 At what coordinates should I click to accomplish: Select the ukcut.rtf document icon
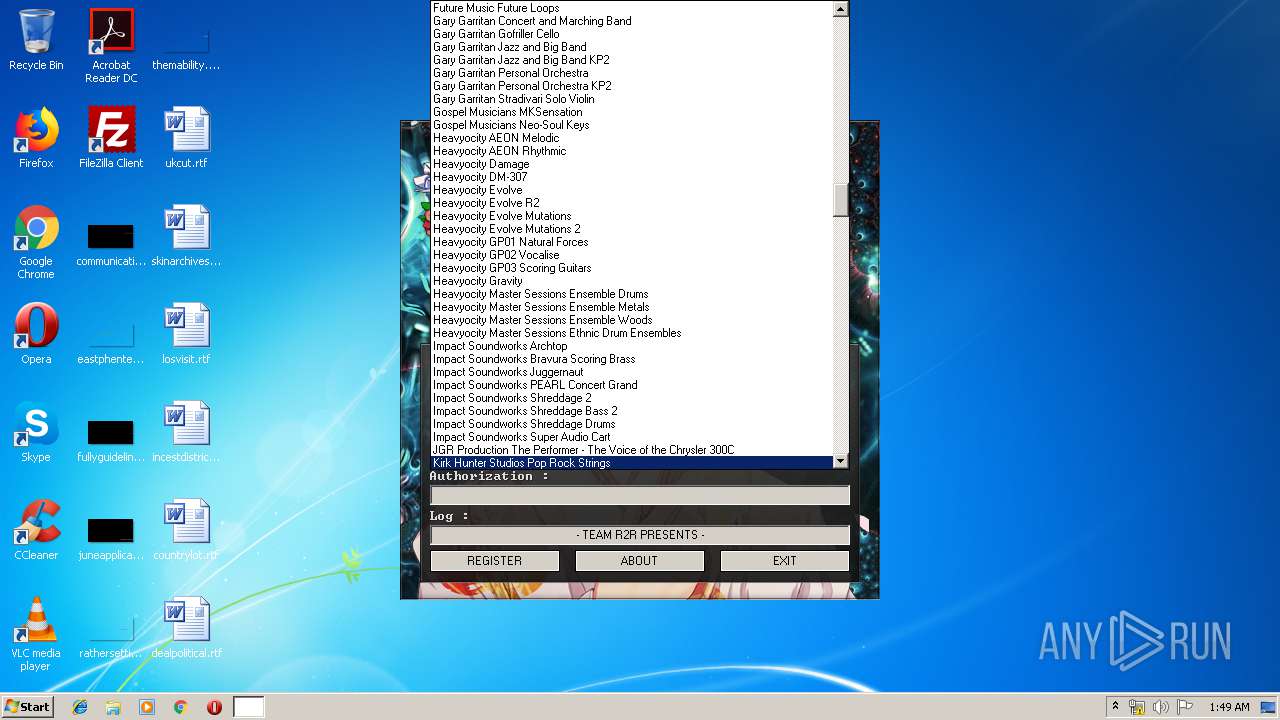(186, 138)
